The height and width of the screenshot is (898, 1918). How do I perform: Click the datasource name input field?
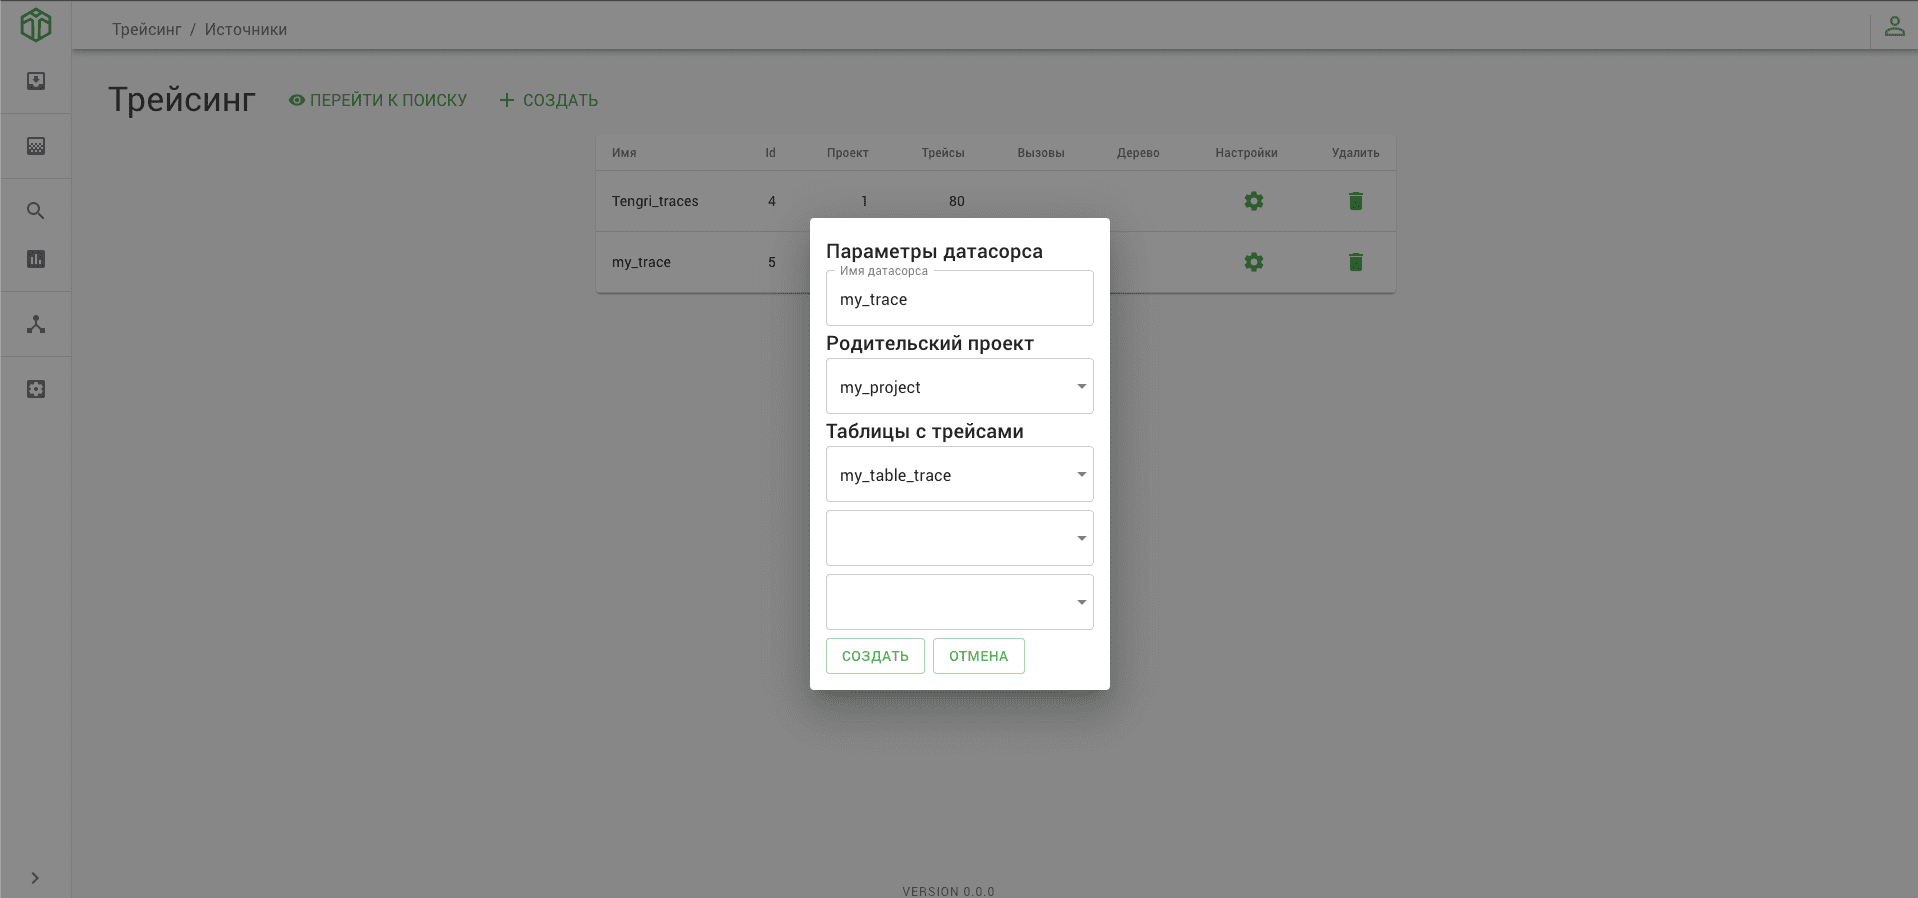coord(959,300)
